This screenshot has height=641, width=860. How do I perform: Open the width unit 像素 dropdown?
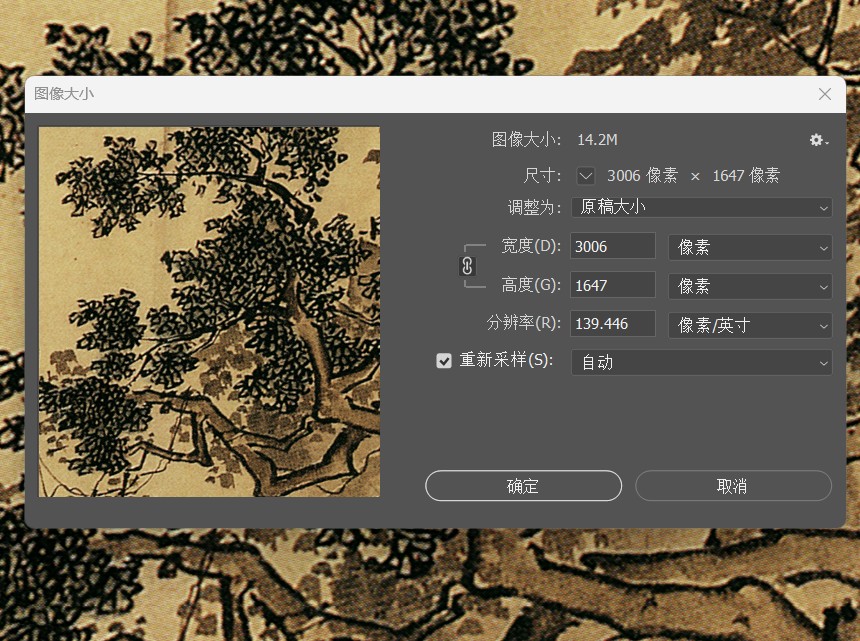pyautogui.click(x=750, y=247)
